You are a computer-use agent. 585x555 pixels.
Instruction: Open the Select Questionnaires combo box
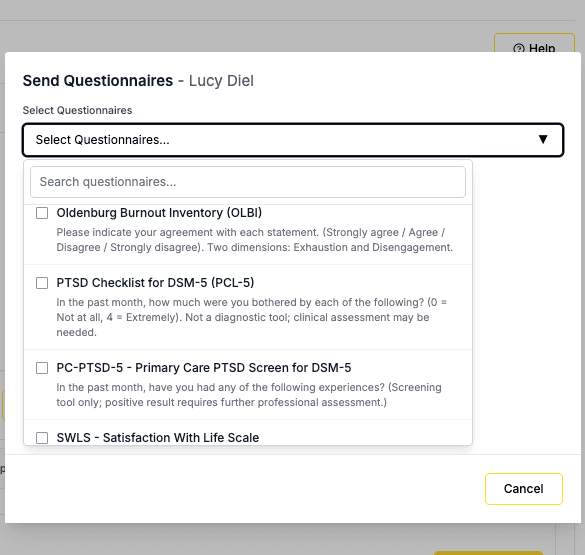[293, 140]
